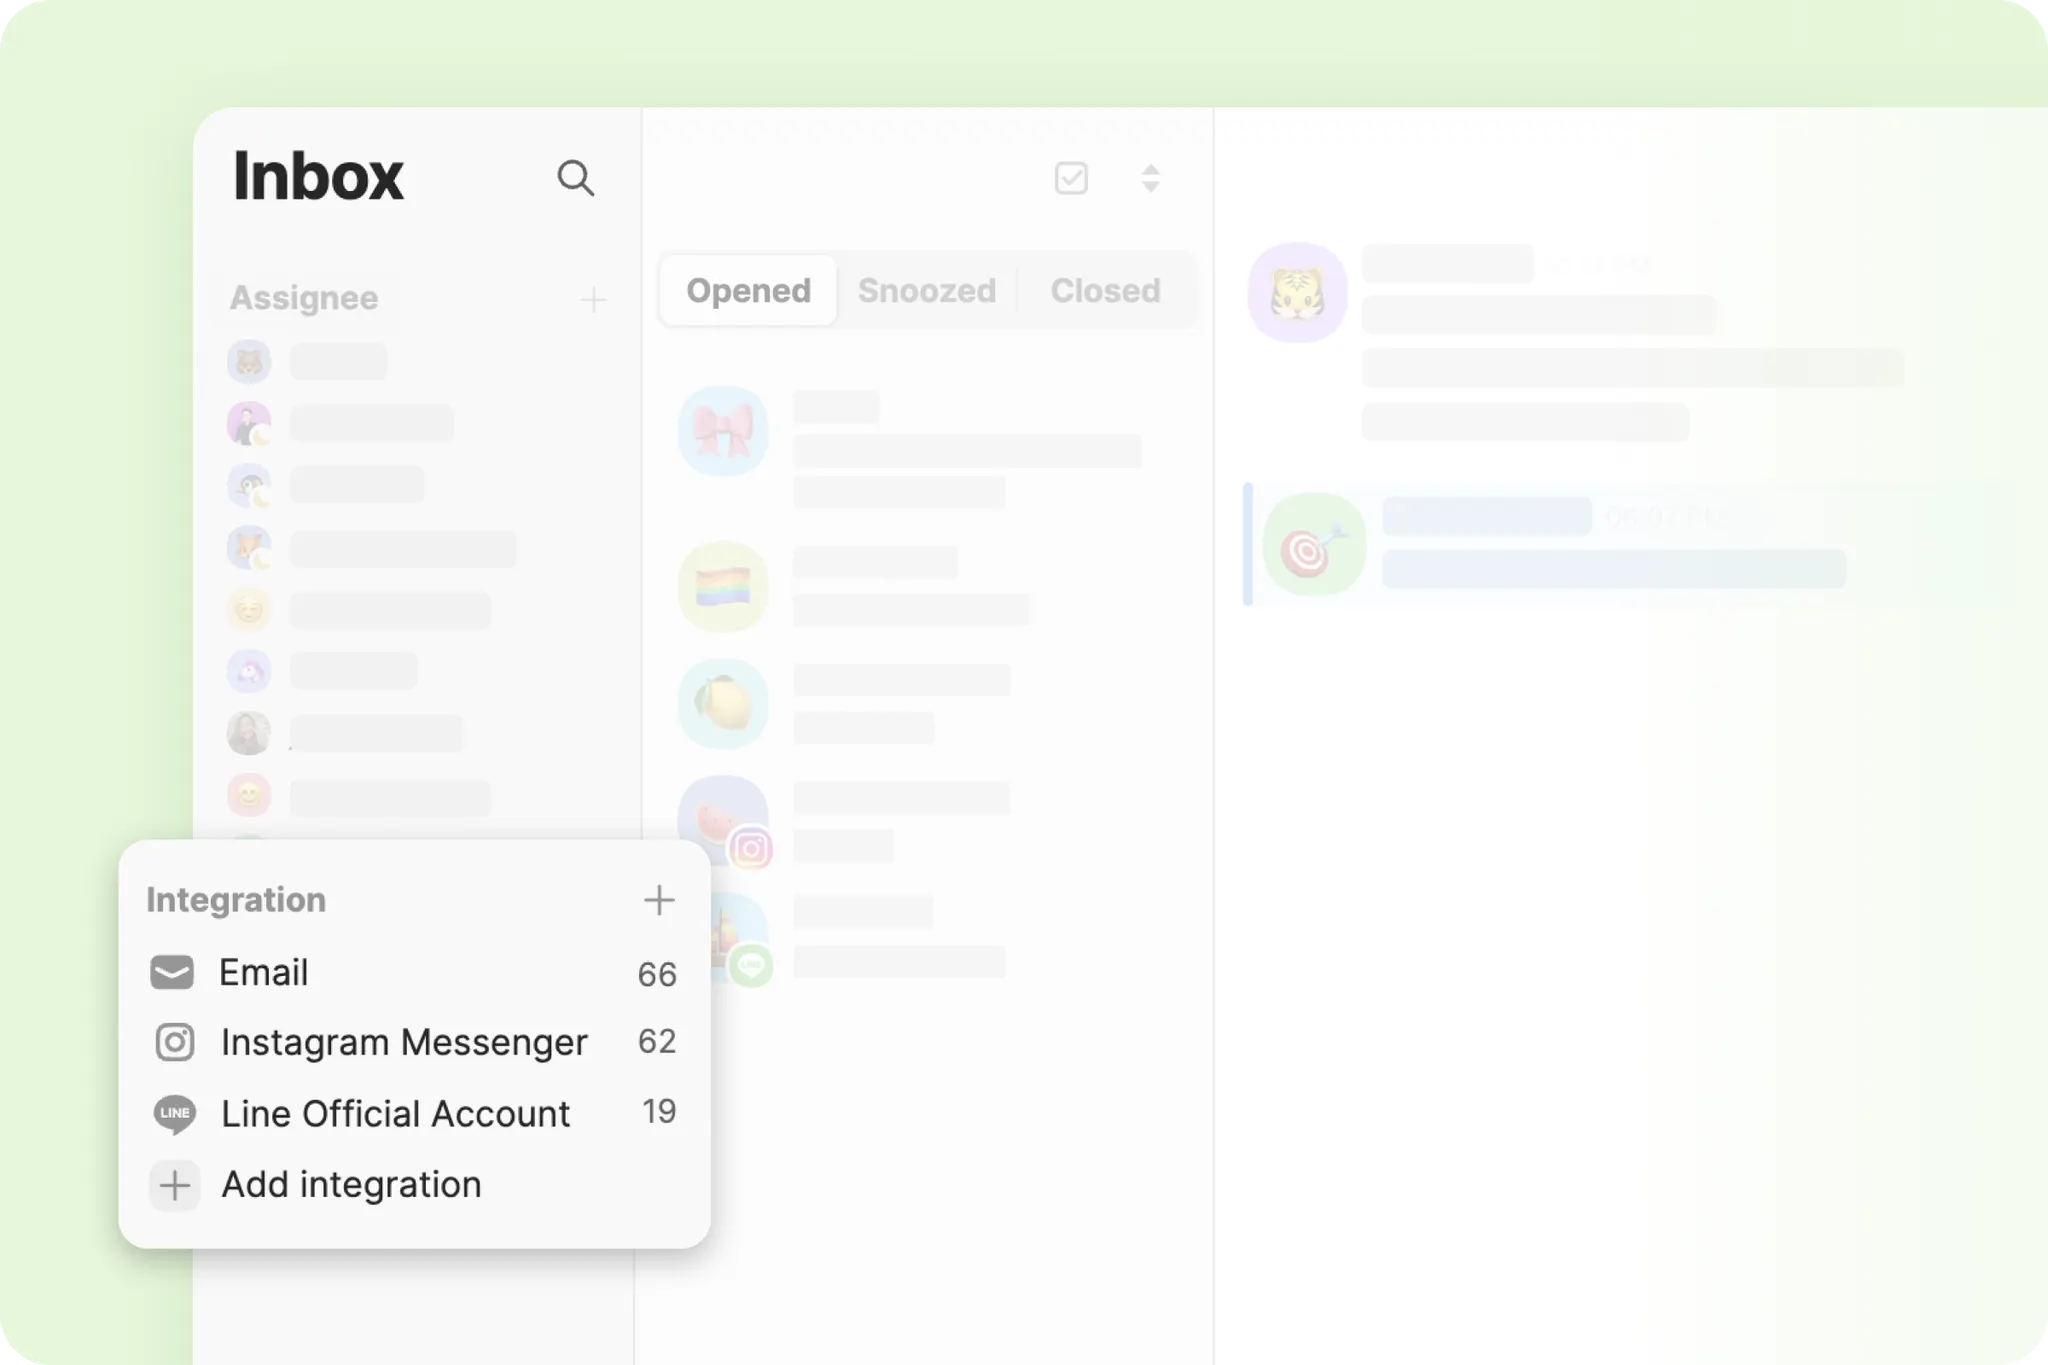
Task: Click the search magnifier icon beside Inbox
Action: 575,179
